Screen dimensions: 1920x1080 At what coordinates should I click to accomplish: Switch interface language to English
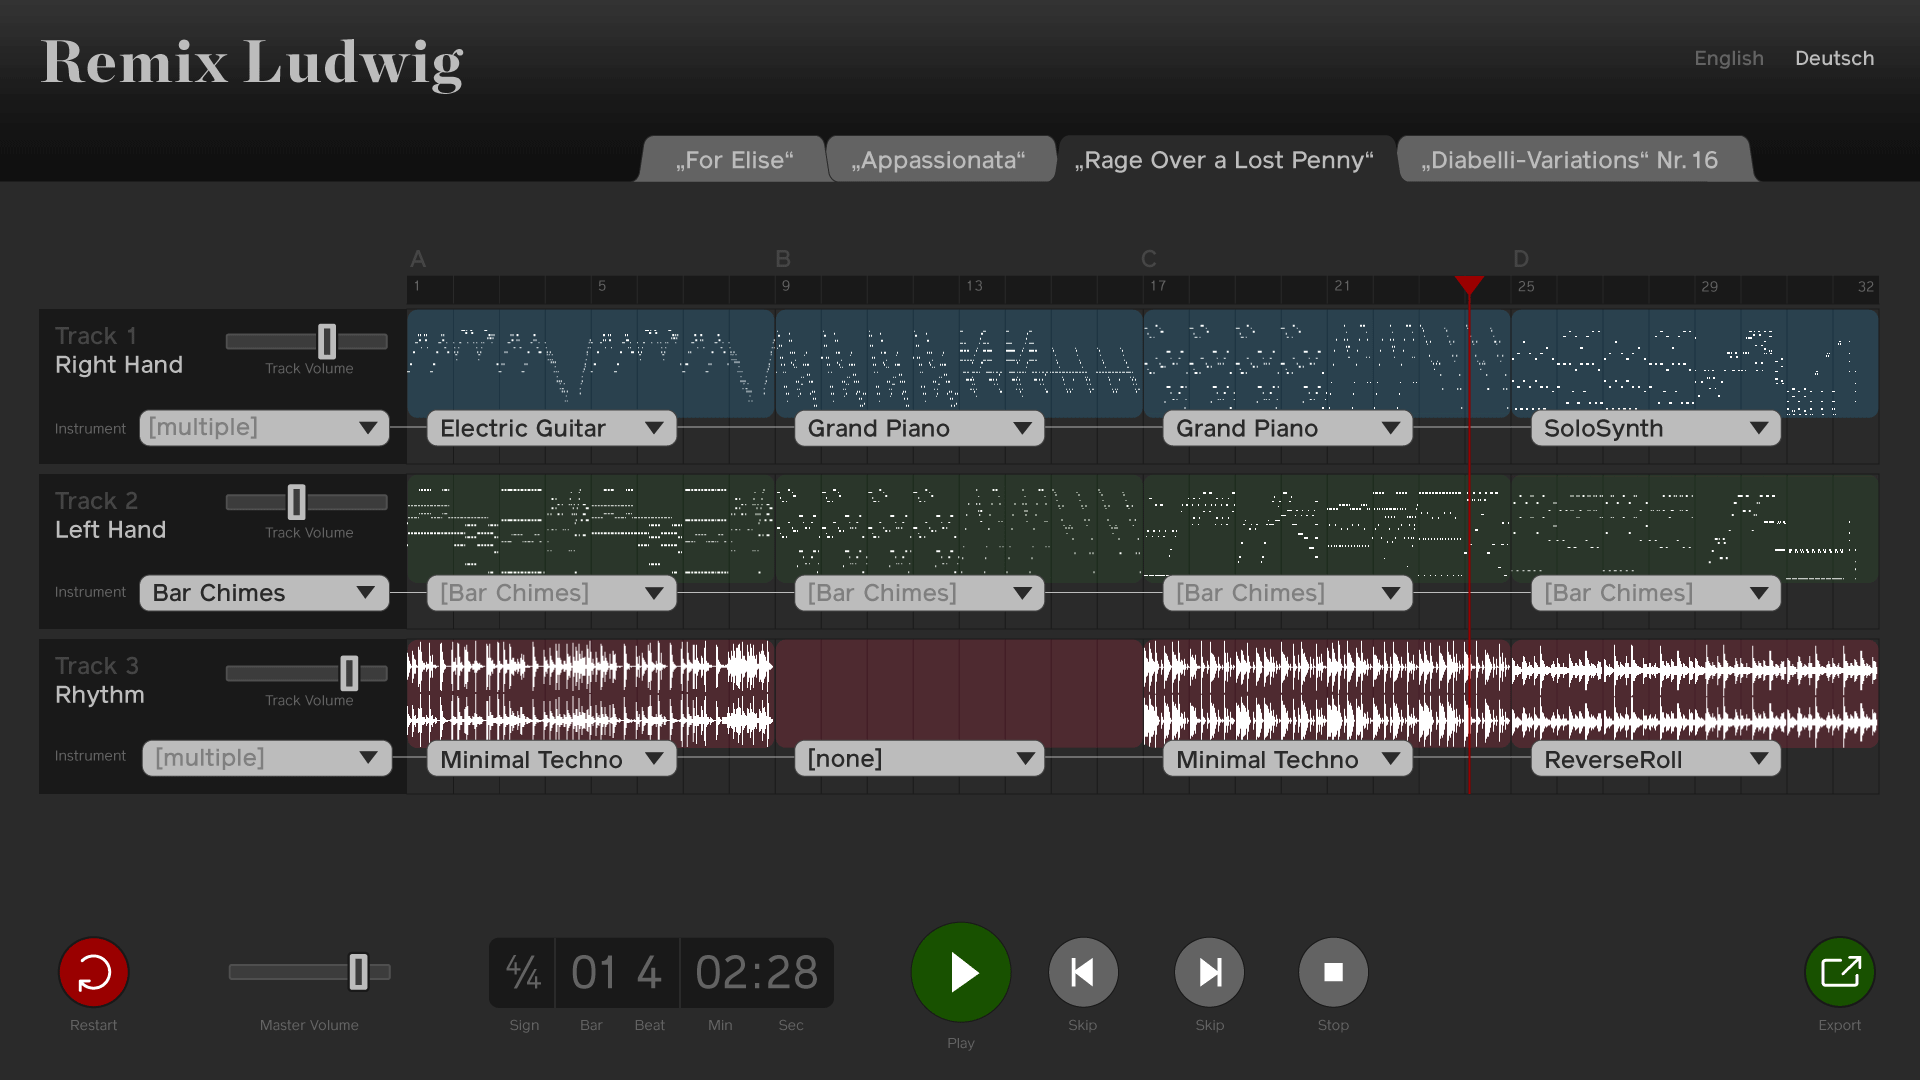1729,58
